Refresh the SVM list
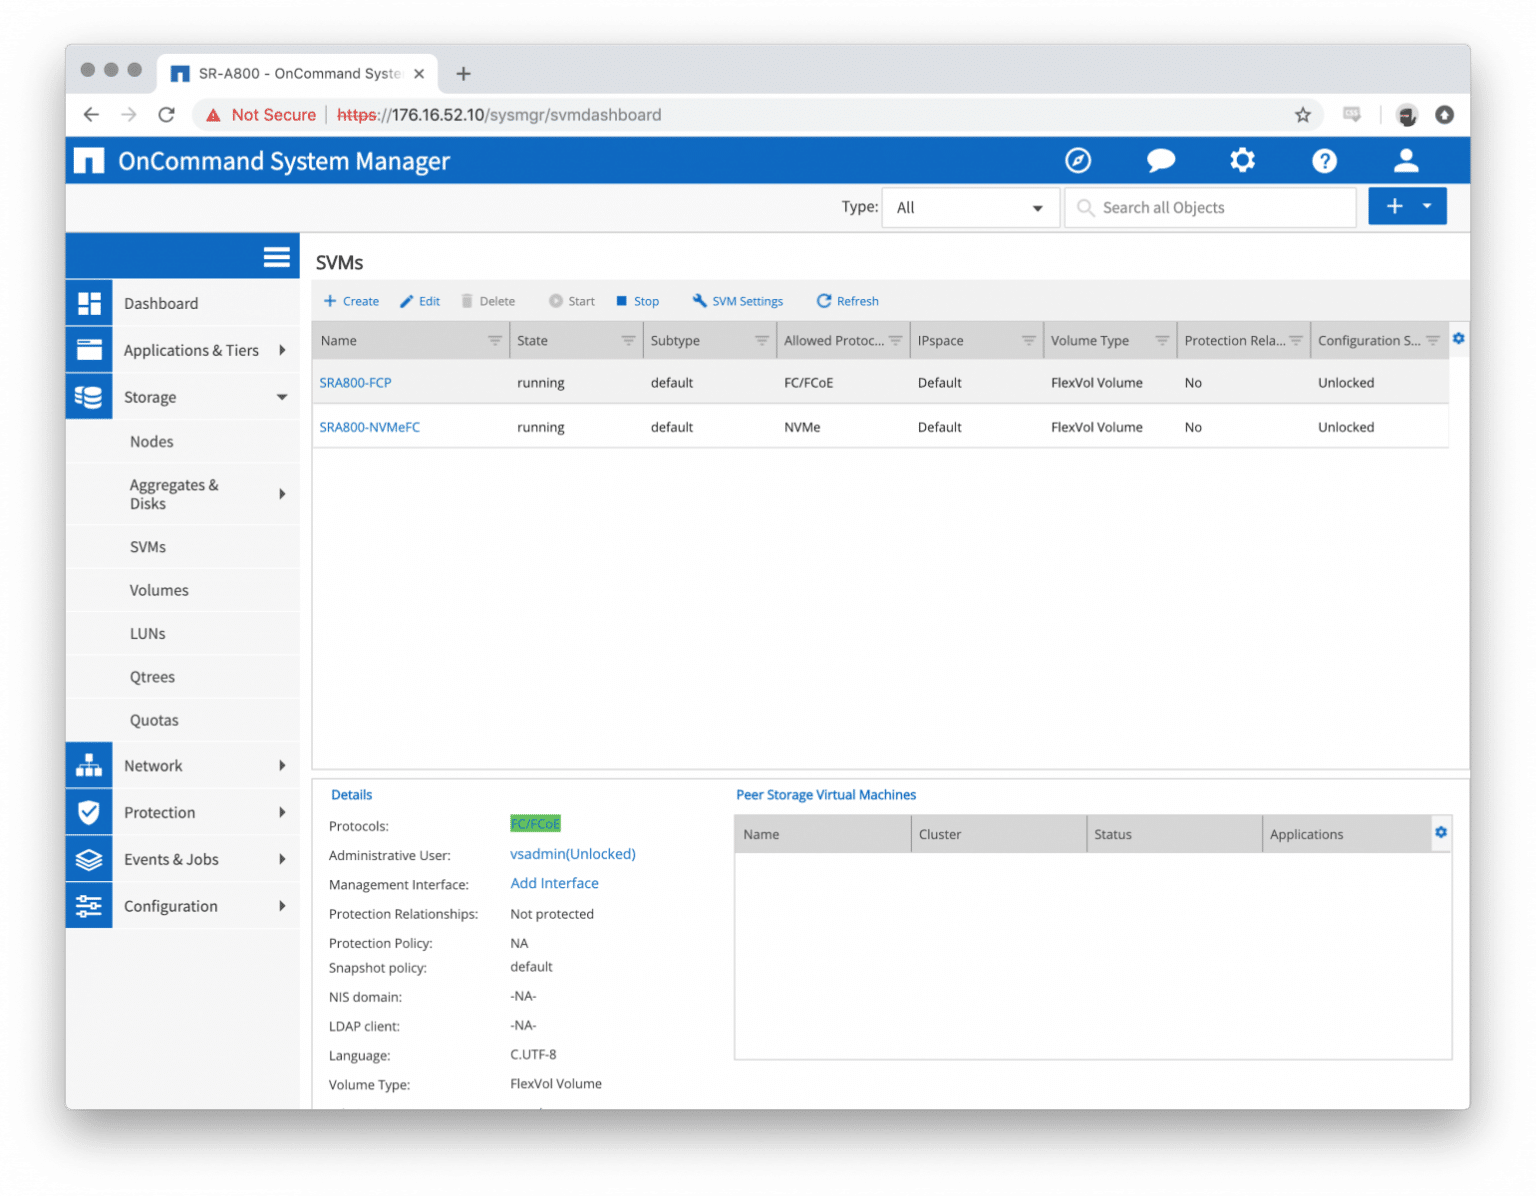This screenshot has height=1196, width=1536. pos(848,301)
